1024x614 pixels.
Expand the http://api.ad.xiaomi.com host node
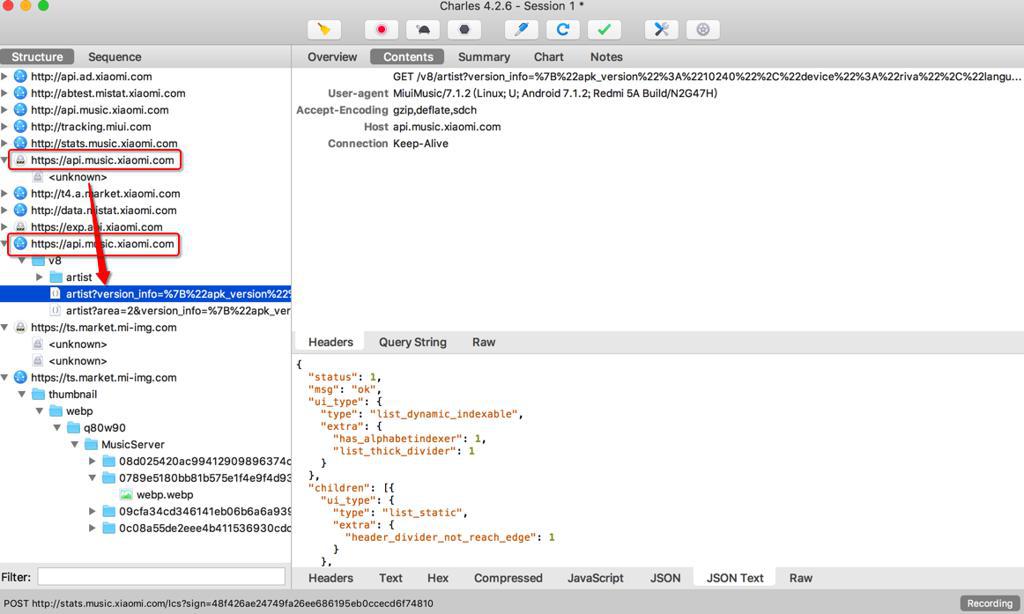(x=5, y=76)
